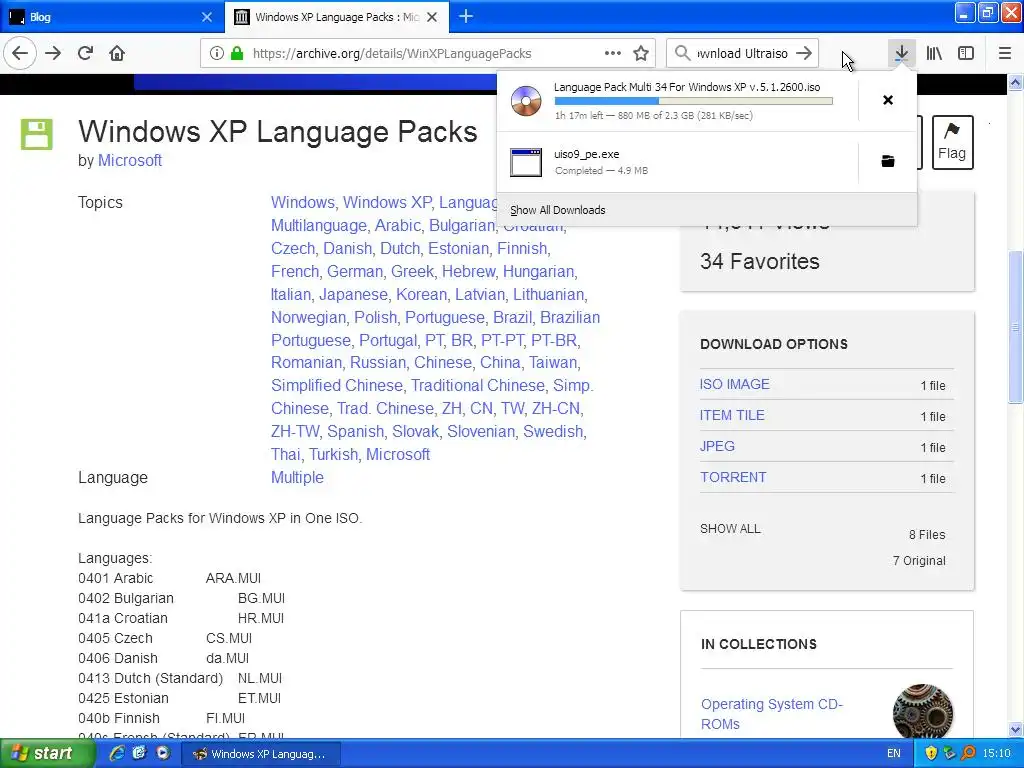The height and width of the screenshot is (768, 1024).
Task: Click the green padlock security icon
Action: pos(237,54)
